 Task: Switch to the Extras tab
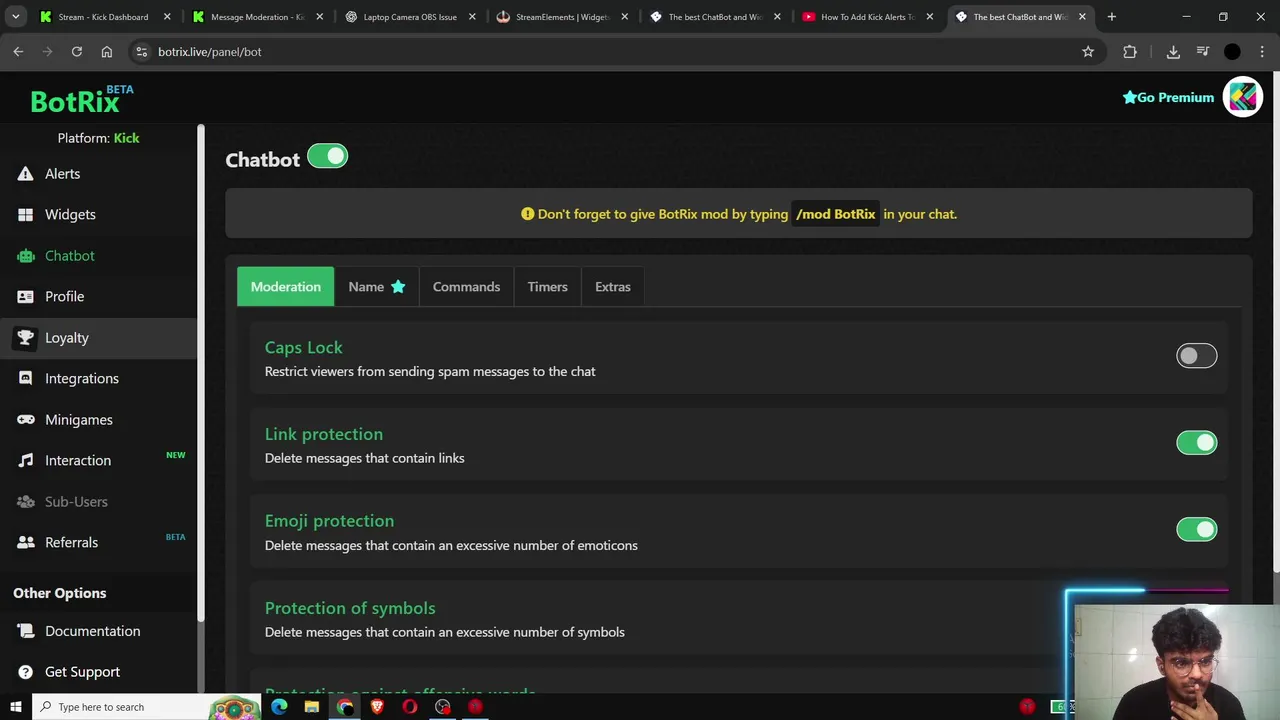click(x=613, y=287)
